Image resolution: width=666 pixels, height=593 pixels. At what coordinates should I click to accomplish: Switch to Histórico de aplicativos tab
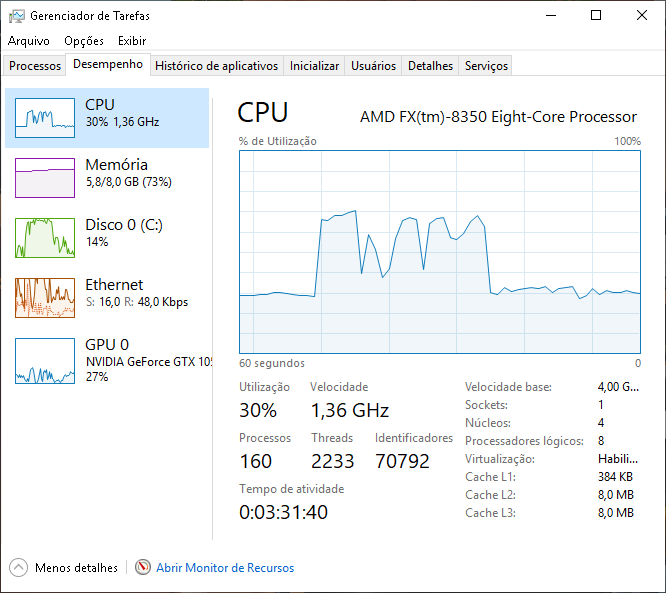tap(217, 66)
